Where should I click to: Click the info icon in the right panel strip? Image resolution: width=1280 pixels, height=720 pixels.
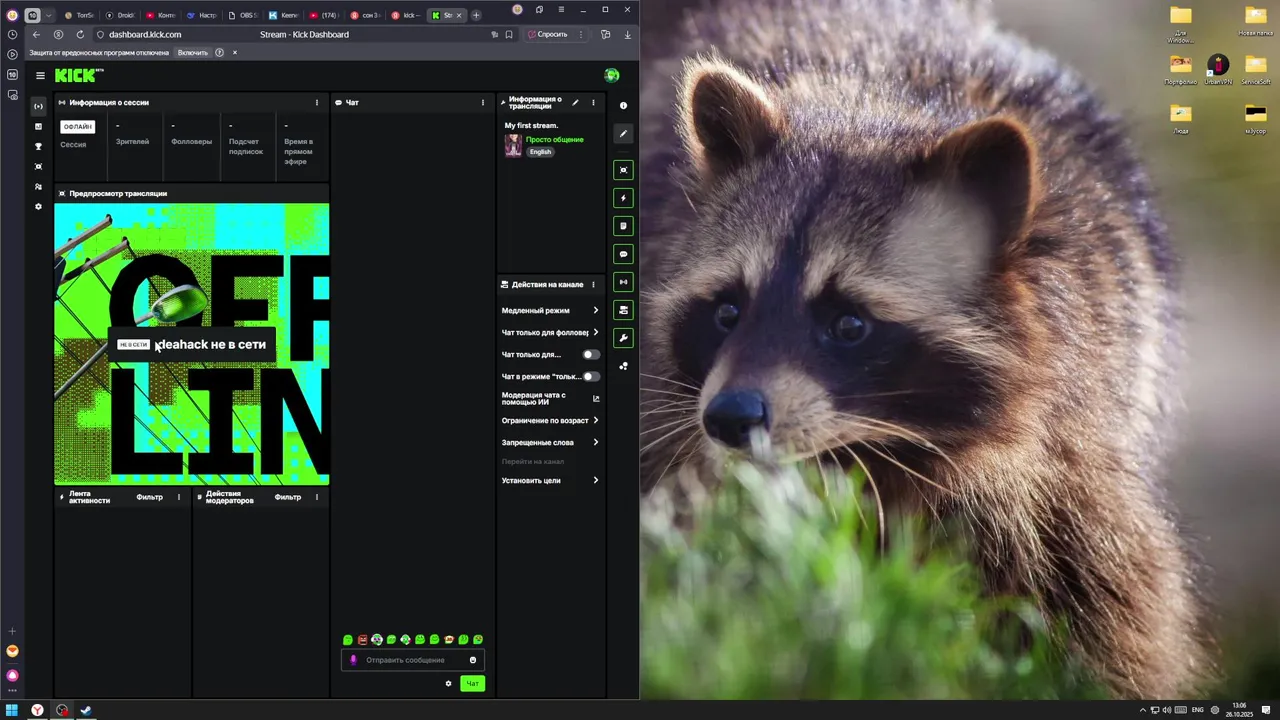(623, 105)
